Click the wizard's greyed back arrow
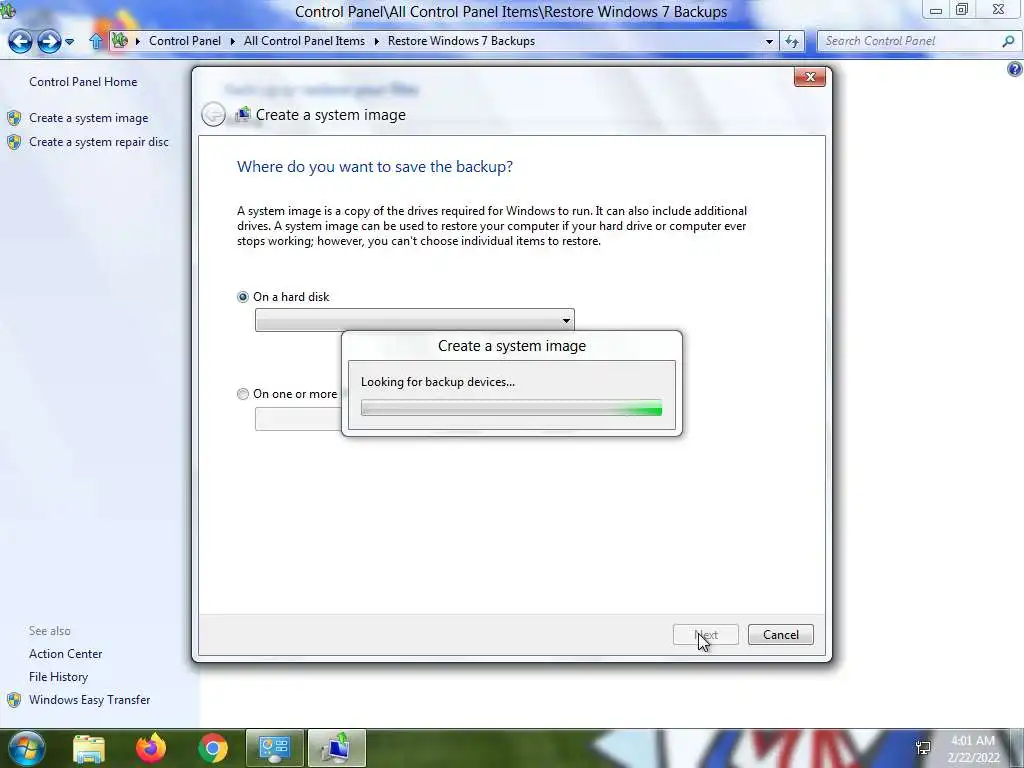This screenshot has height=768, width=1024. coord(214,114)
